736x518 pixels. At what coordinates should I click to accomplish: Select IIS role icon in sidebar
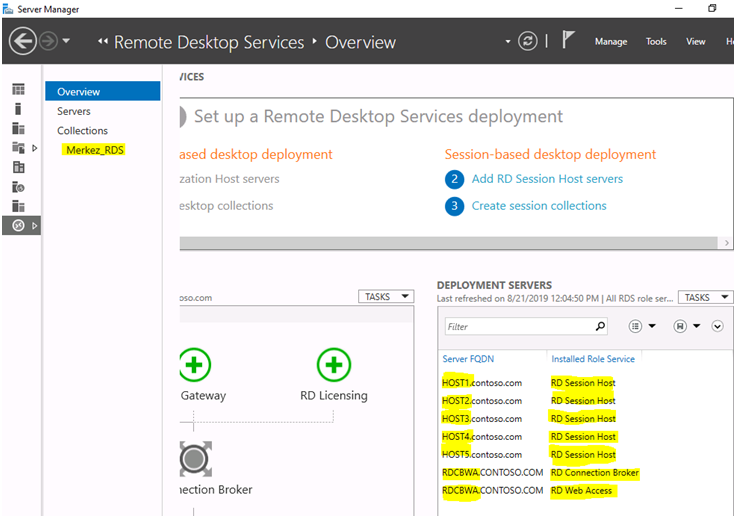[x=18, y=187]
